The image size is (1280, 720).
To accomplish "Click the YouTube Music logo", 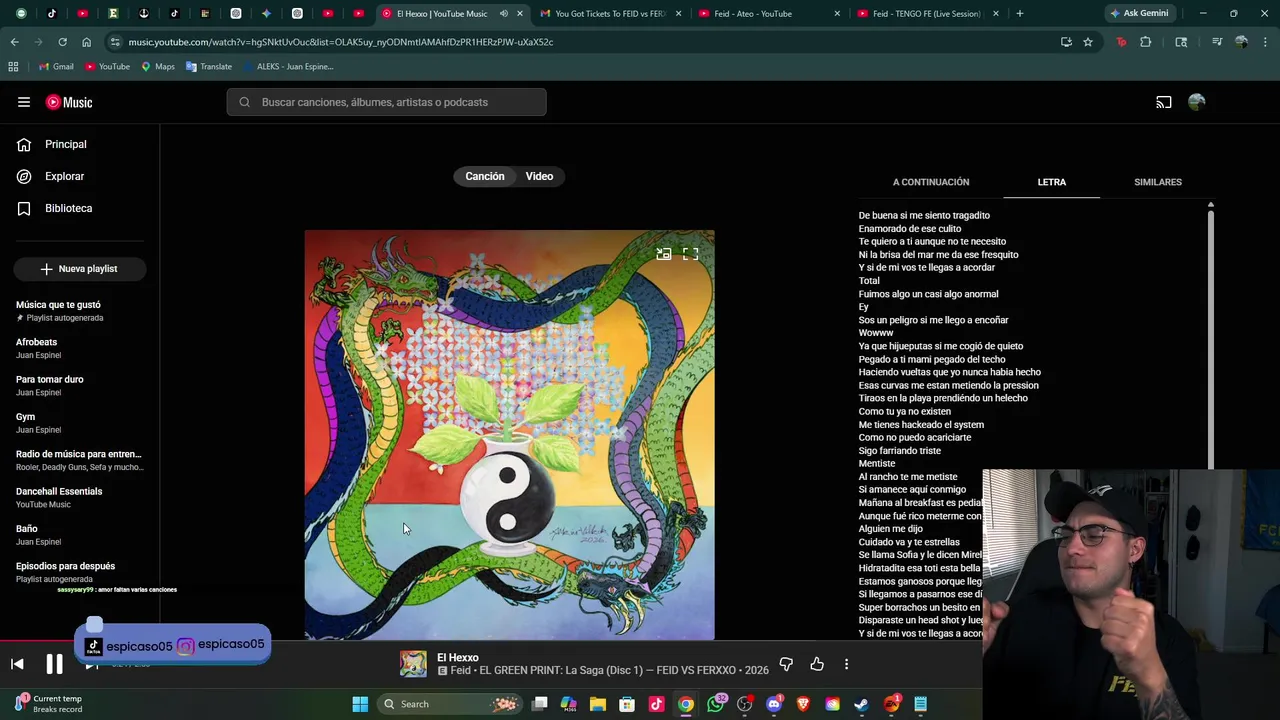I will coord(69,102).
